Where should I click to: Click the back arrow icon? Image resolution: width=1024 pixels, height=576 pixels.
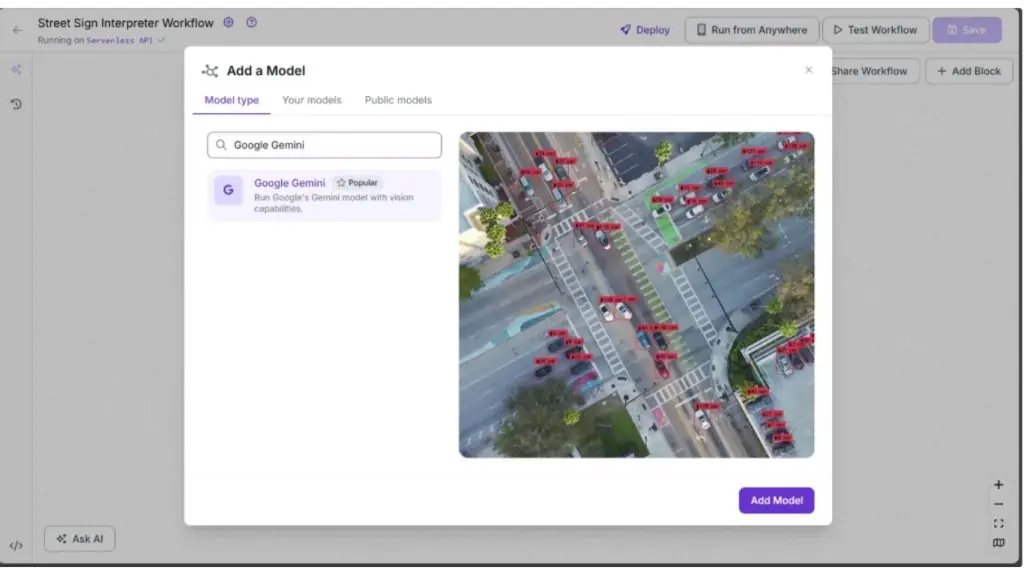(x=18, y=30)
